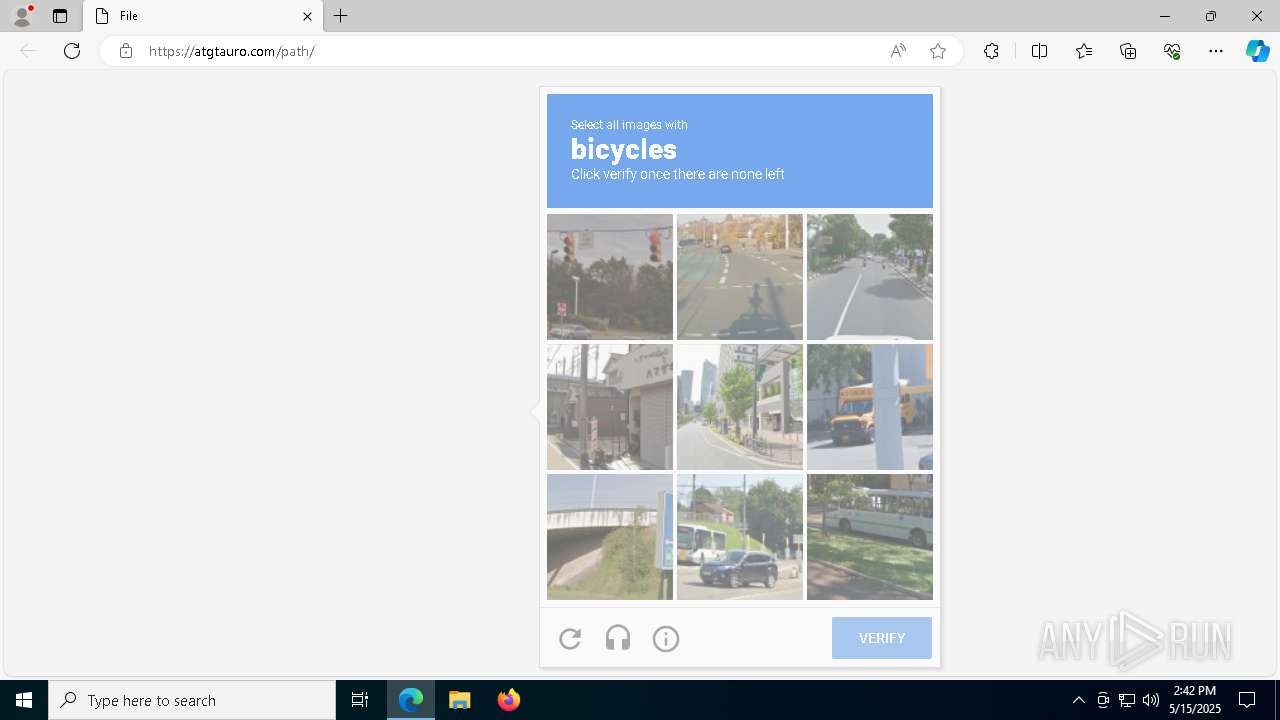Open Copilot sidebar
The image size is (1280, 720).
point(1257,51)
